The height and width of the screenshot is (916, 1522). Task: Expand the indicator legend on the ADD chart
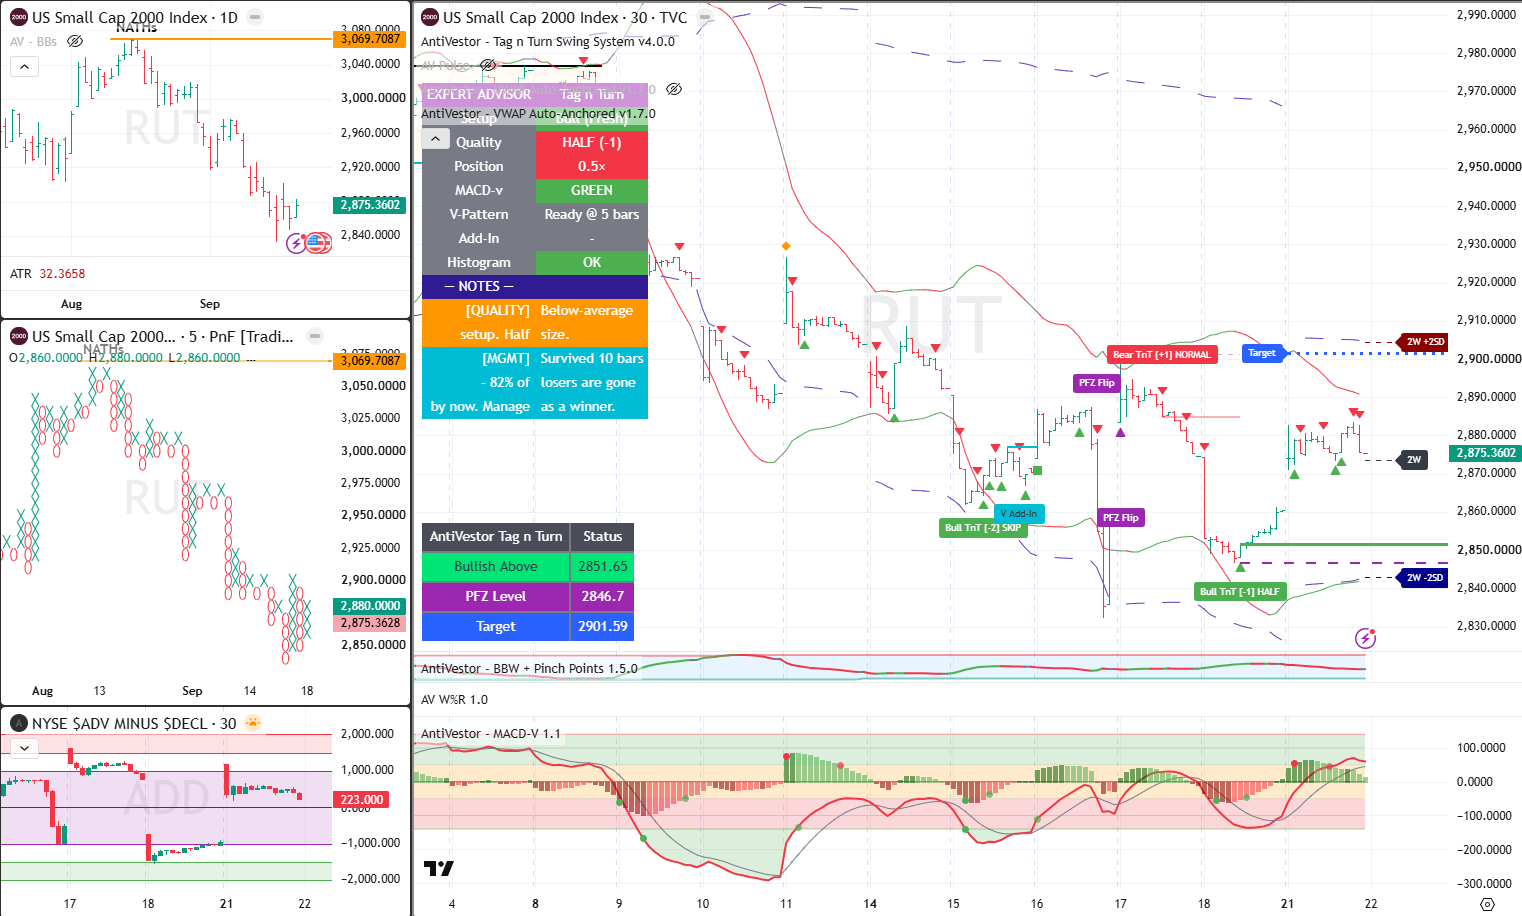24,747
